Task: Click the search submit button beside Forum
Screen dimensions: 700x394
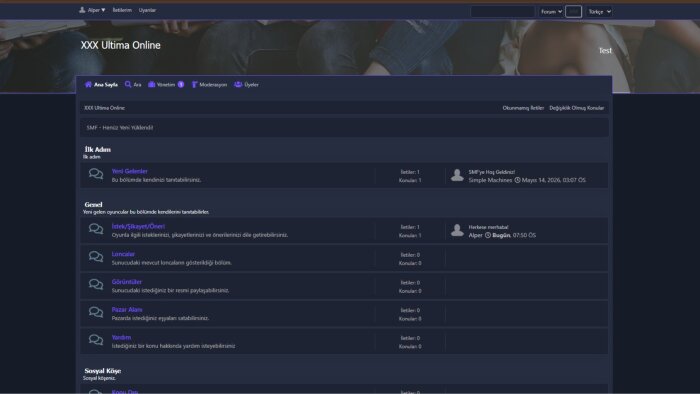Action: coord(573,11)
